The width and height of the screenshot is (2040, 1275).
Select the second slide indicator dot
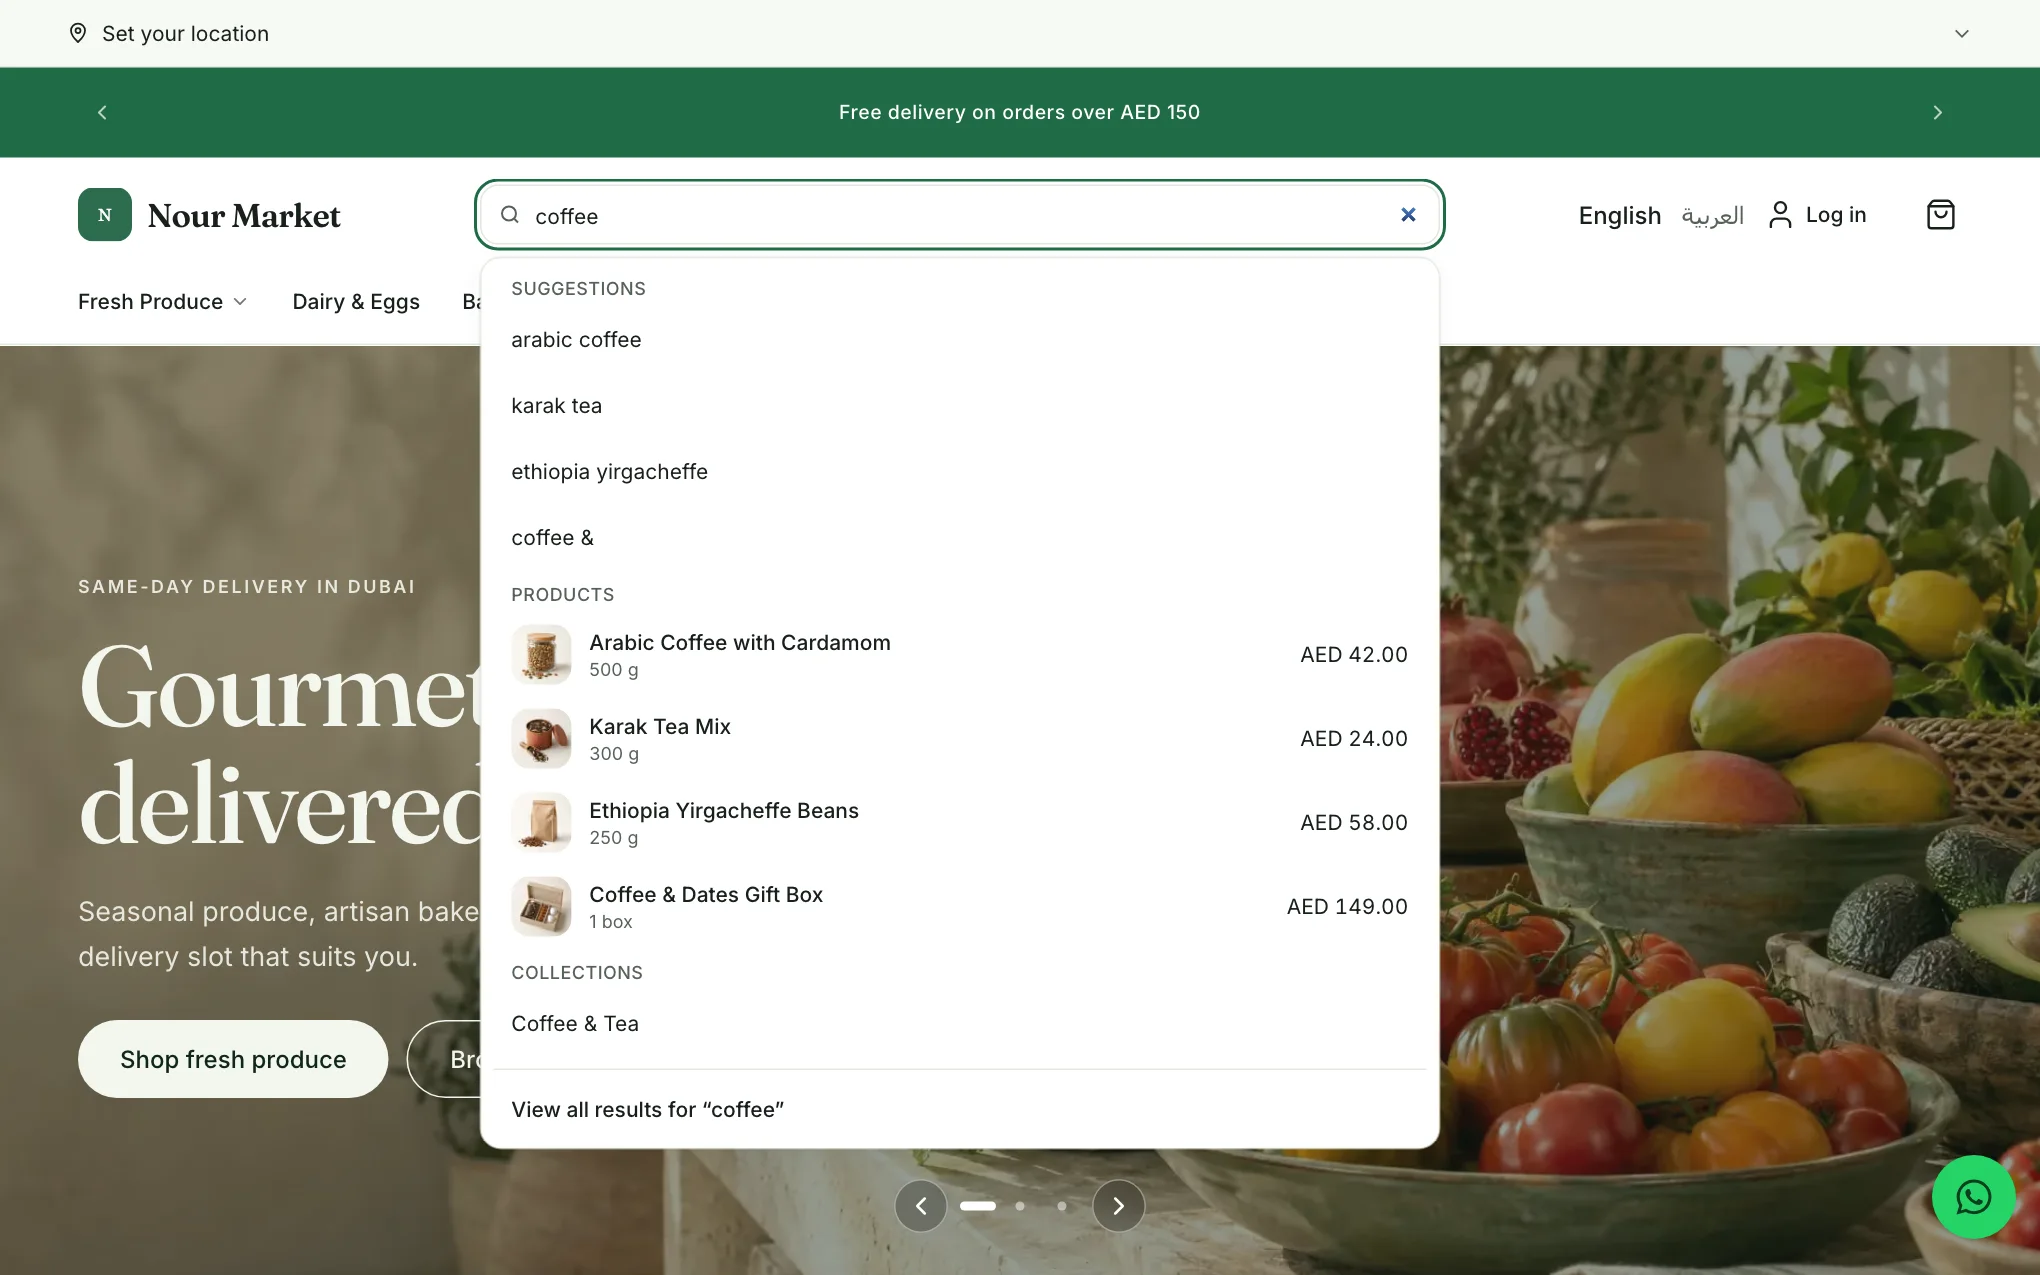(1020, 1206)
